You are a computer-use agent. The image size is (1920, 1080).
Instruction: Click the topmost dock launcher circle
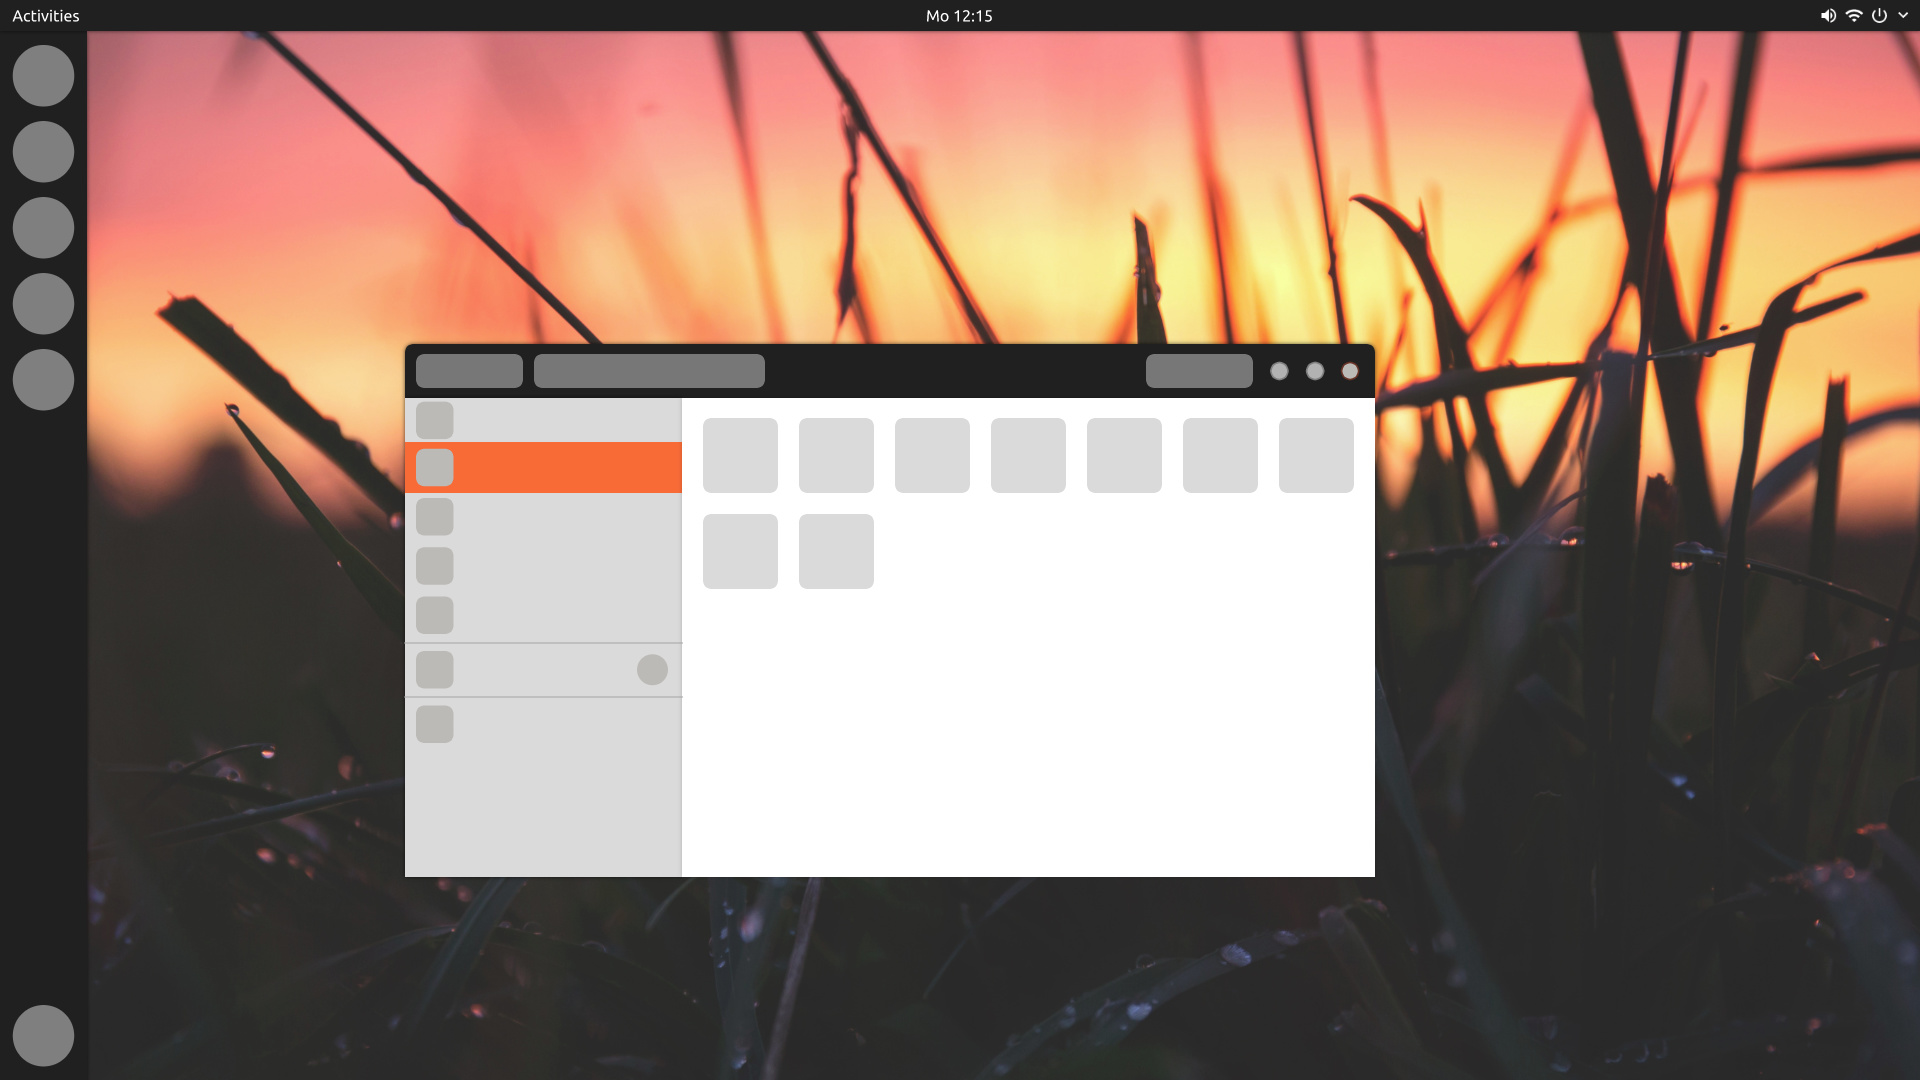(x=43, y=76)
